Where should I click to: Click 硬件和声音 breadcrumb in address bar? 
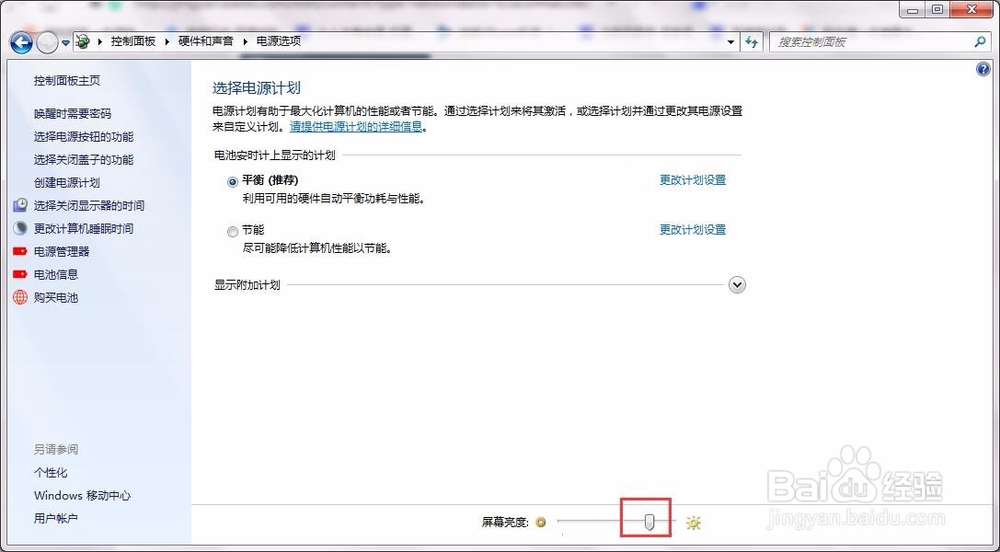[x=206, y=41]
